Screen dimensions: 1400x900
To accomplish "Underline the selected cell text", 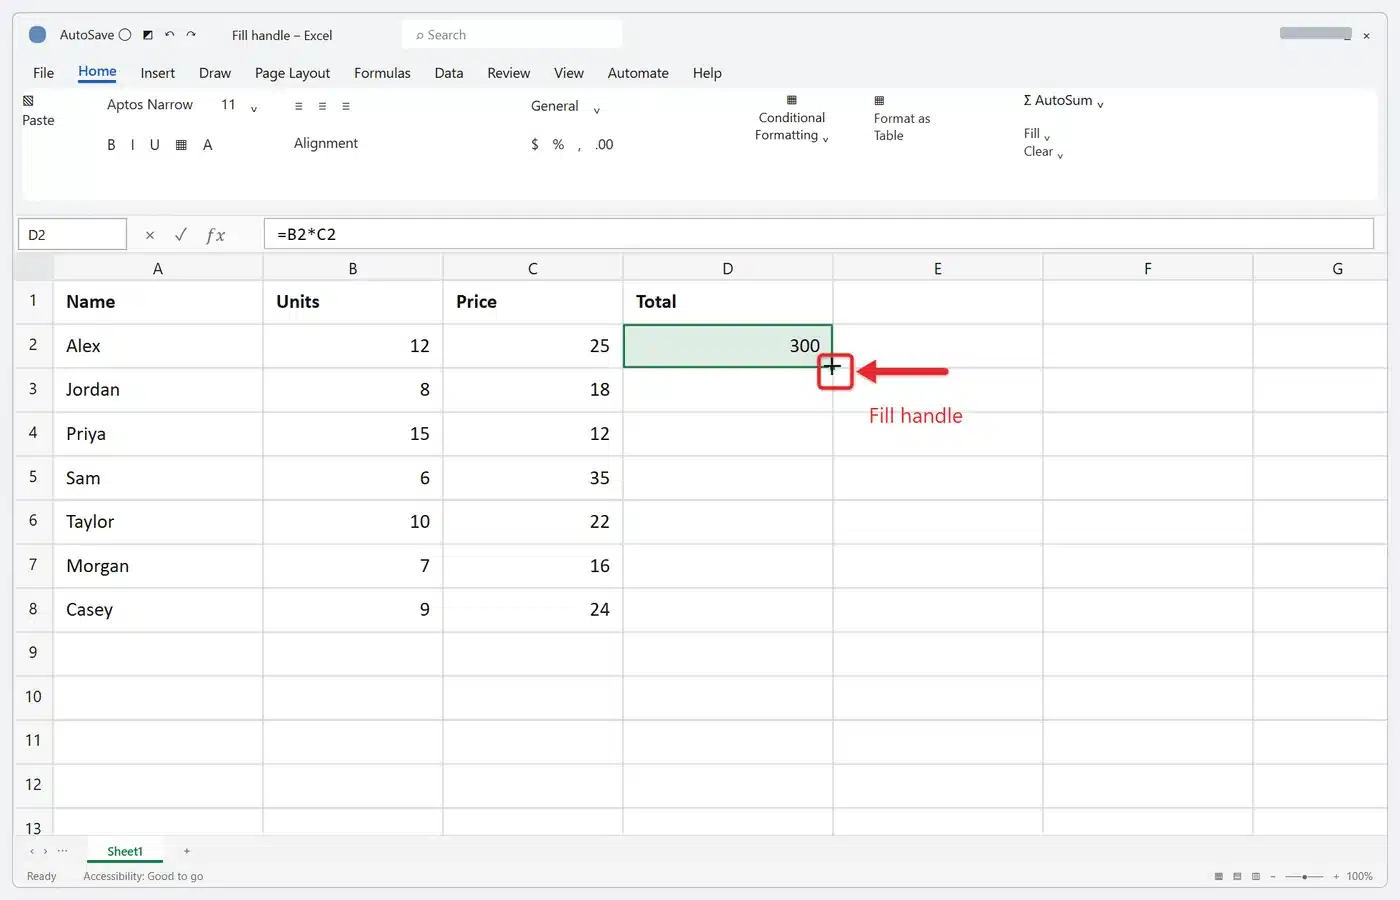I will pos(154,145).
